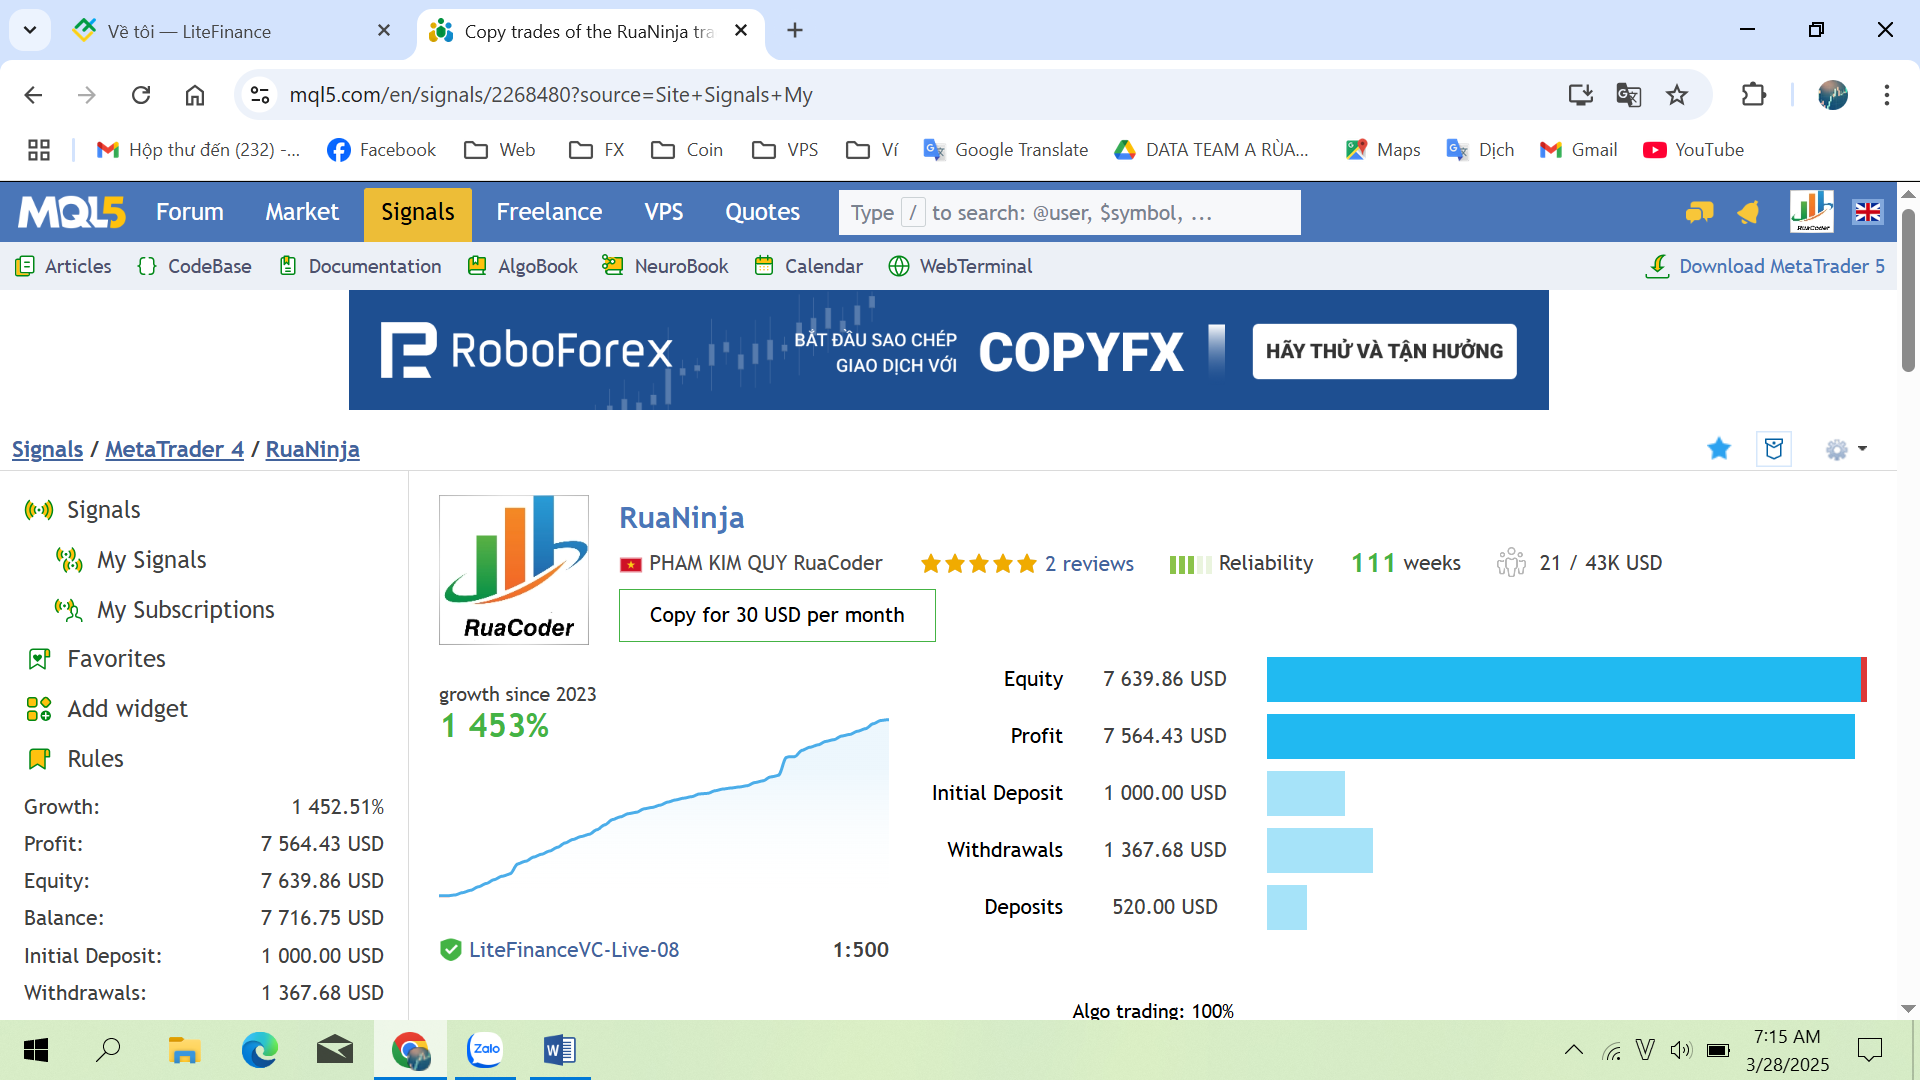Open Windows Start menu
This screenshot has width=1920, height=1080.
36,1050
